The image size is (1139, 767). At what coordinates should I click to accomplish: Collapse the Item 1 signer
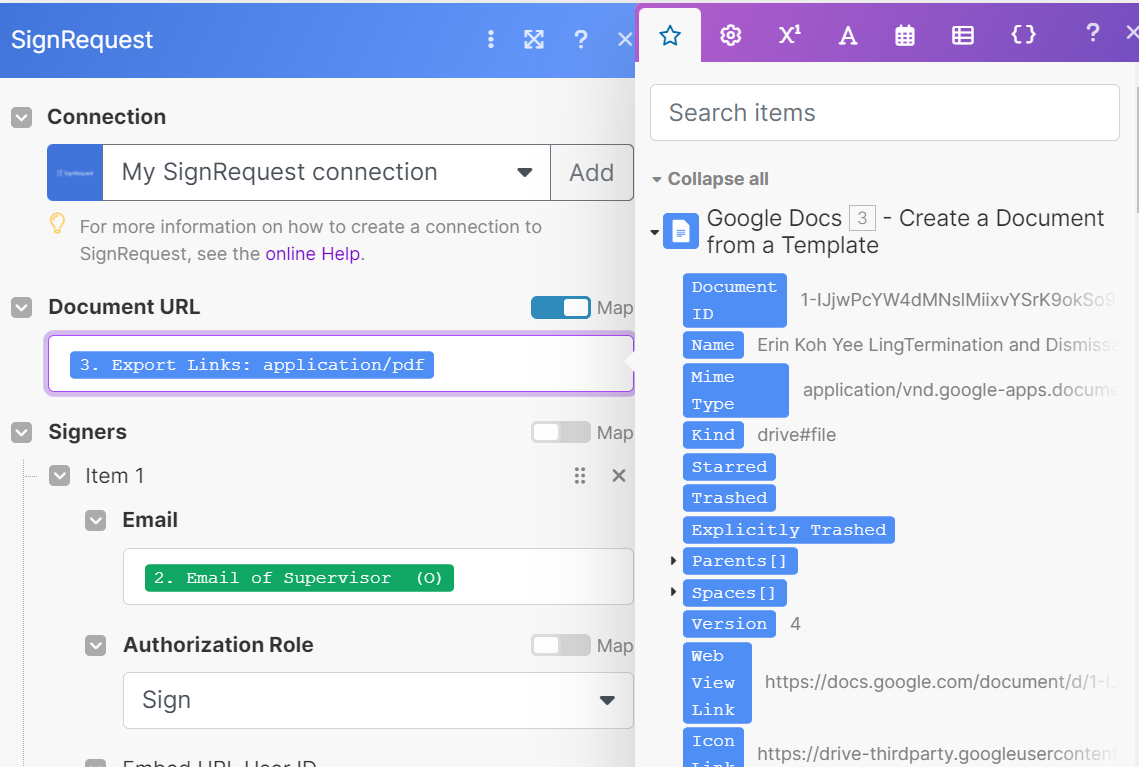[60, 476]
